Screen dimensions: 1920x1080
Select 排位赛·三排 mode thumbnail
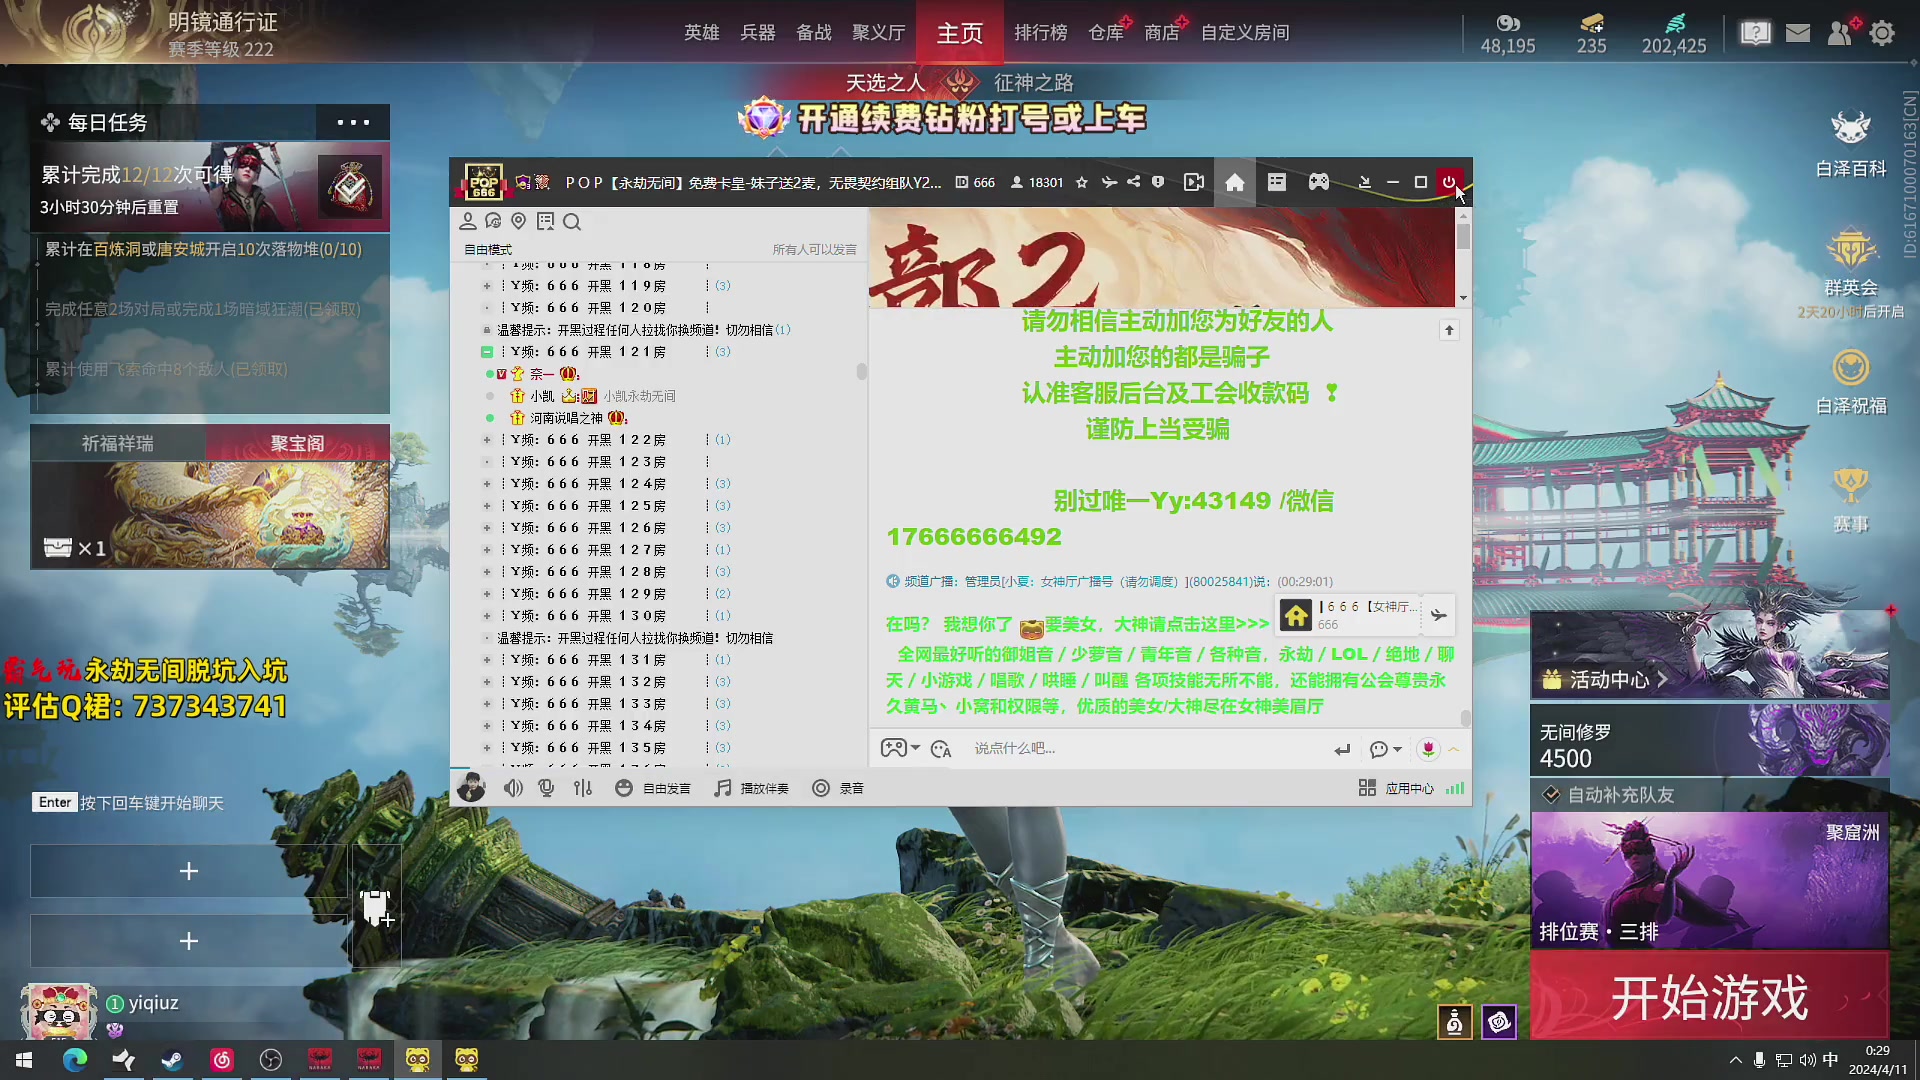tap(1710, 880)
